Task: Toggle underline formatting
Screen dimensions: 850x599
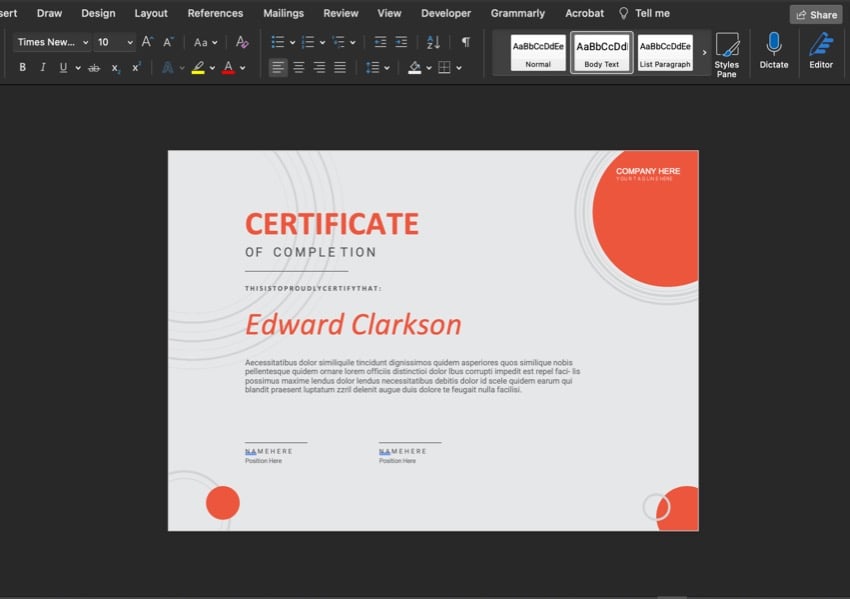Action: (66, 67)
